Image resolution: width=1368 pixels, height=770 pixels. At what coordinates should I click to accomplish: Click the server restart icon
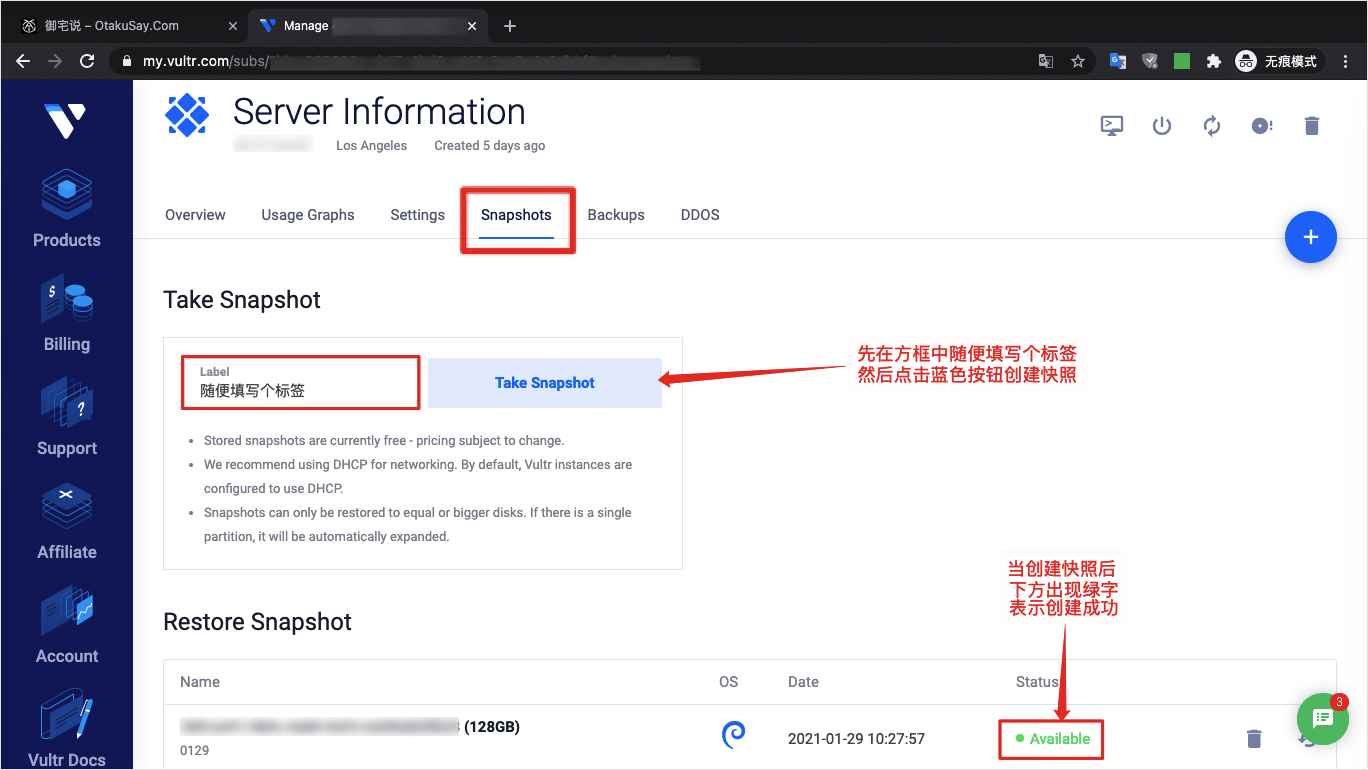pyautogui.click(x=1212, y=126)
